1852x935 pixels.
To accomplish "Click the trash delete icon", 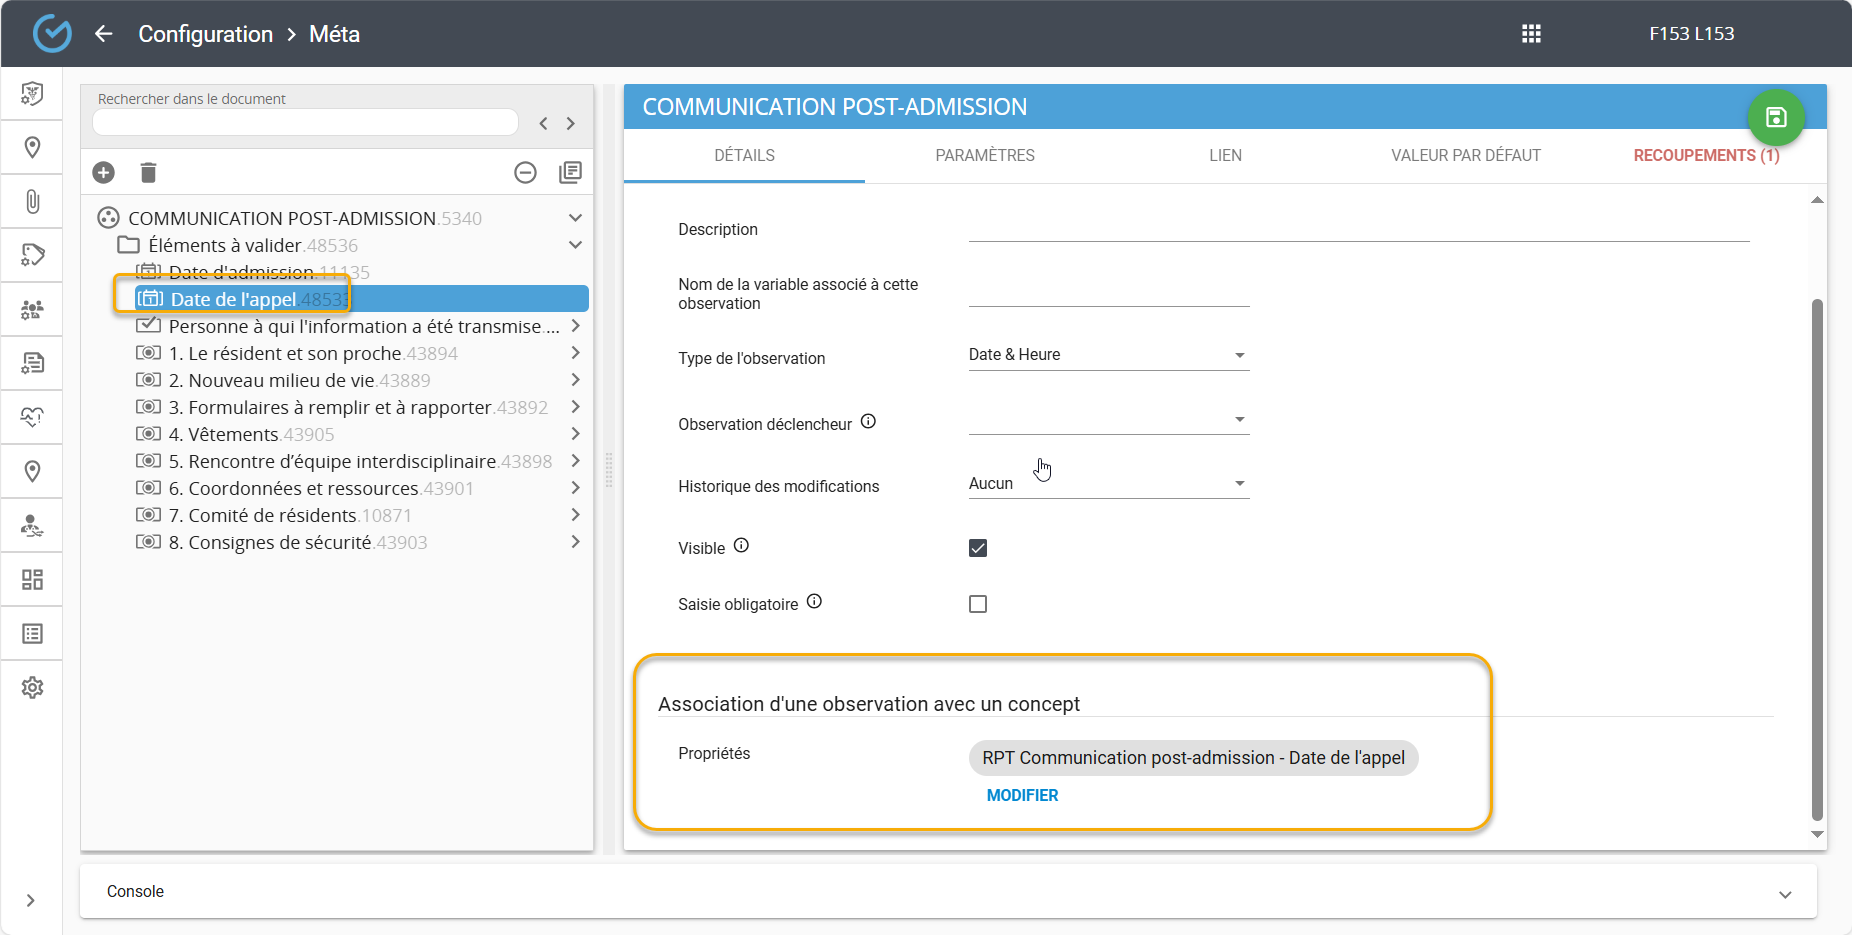I will point(148,173).
